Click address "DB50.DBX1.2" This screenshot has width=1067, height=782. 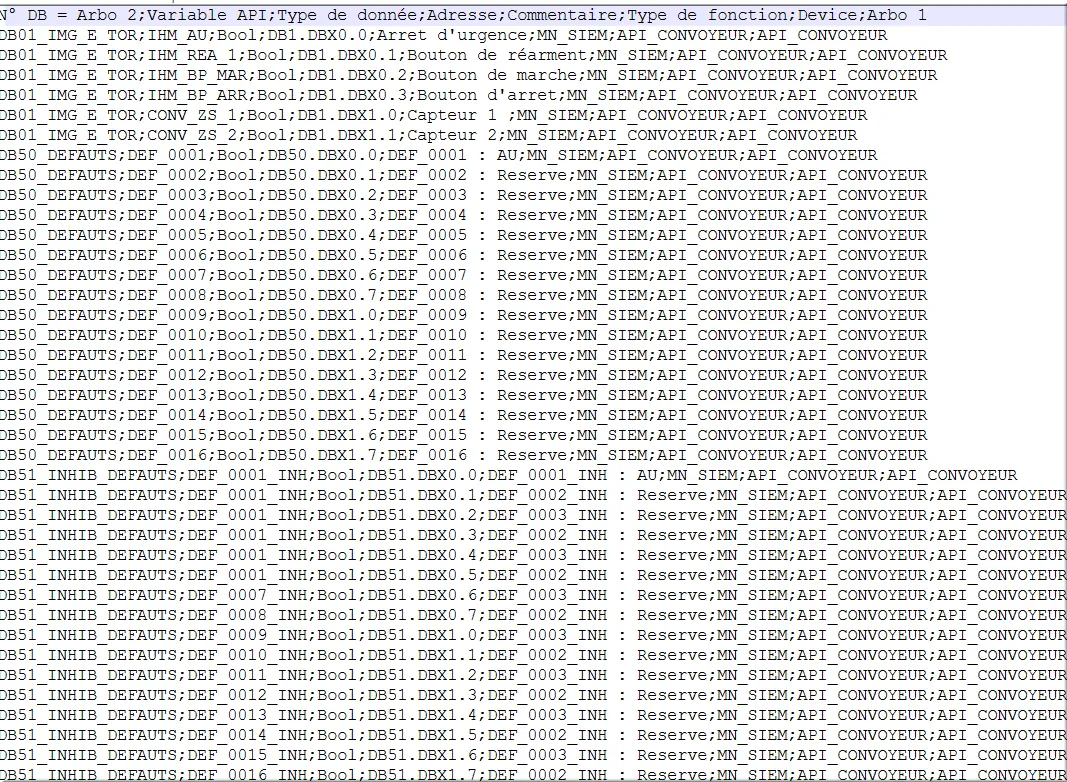(x=322, y=355)
